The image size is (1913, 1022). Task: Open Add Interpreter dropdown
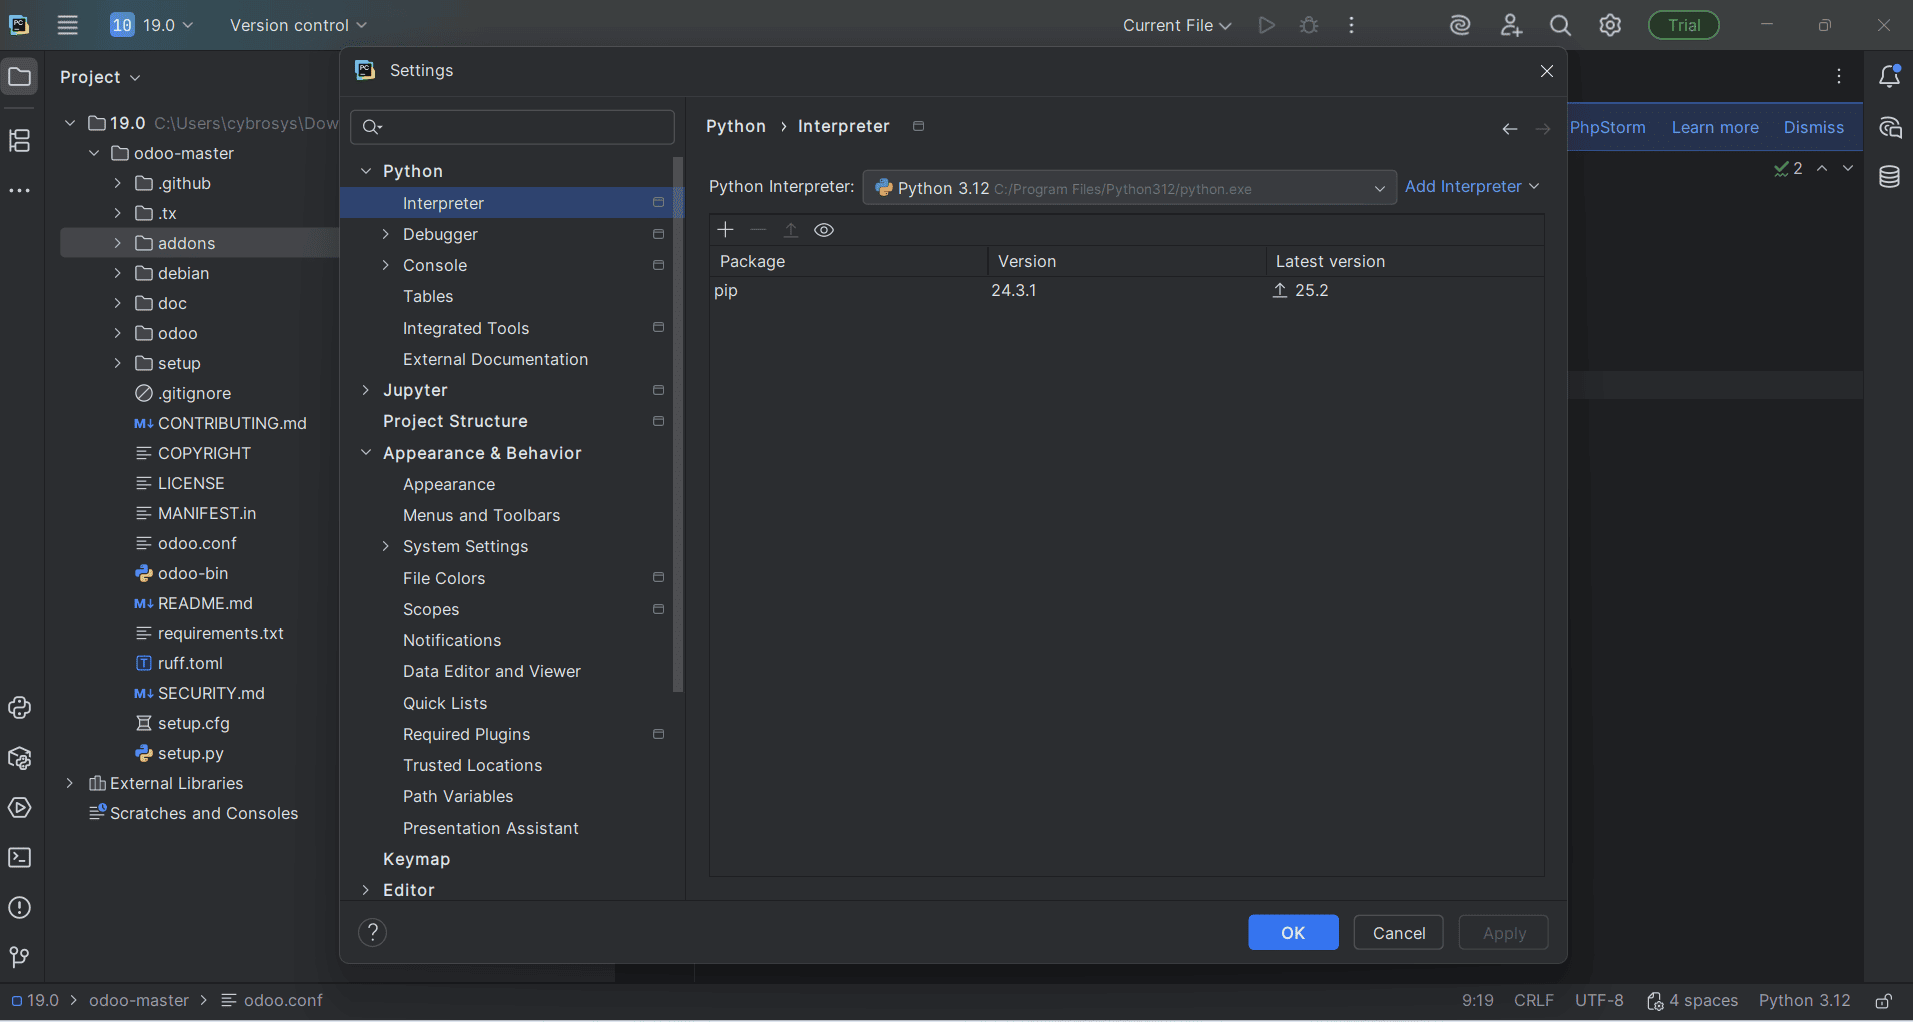click(x=1472, y=186)
